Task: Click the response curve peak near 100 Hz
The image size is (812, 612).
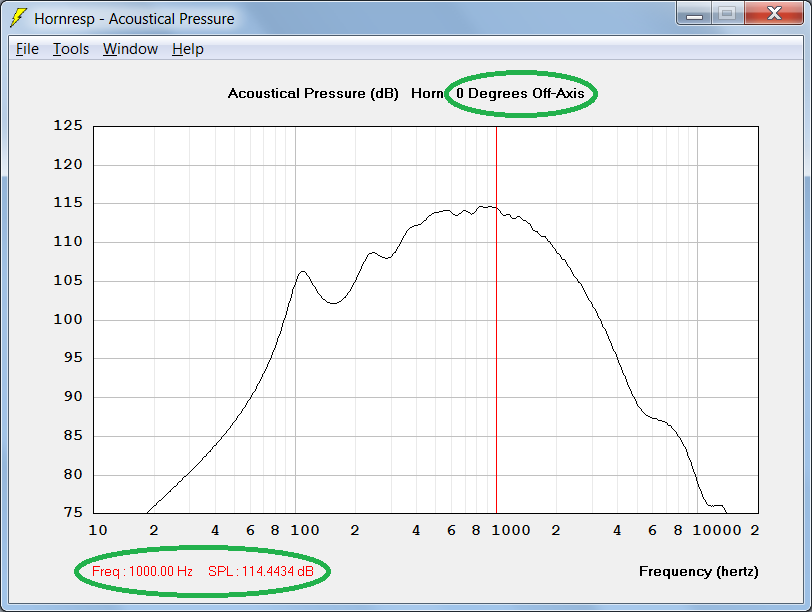Action: pyautogui.click(x=302, y=272)
